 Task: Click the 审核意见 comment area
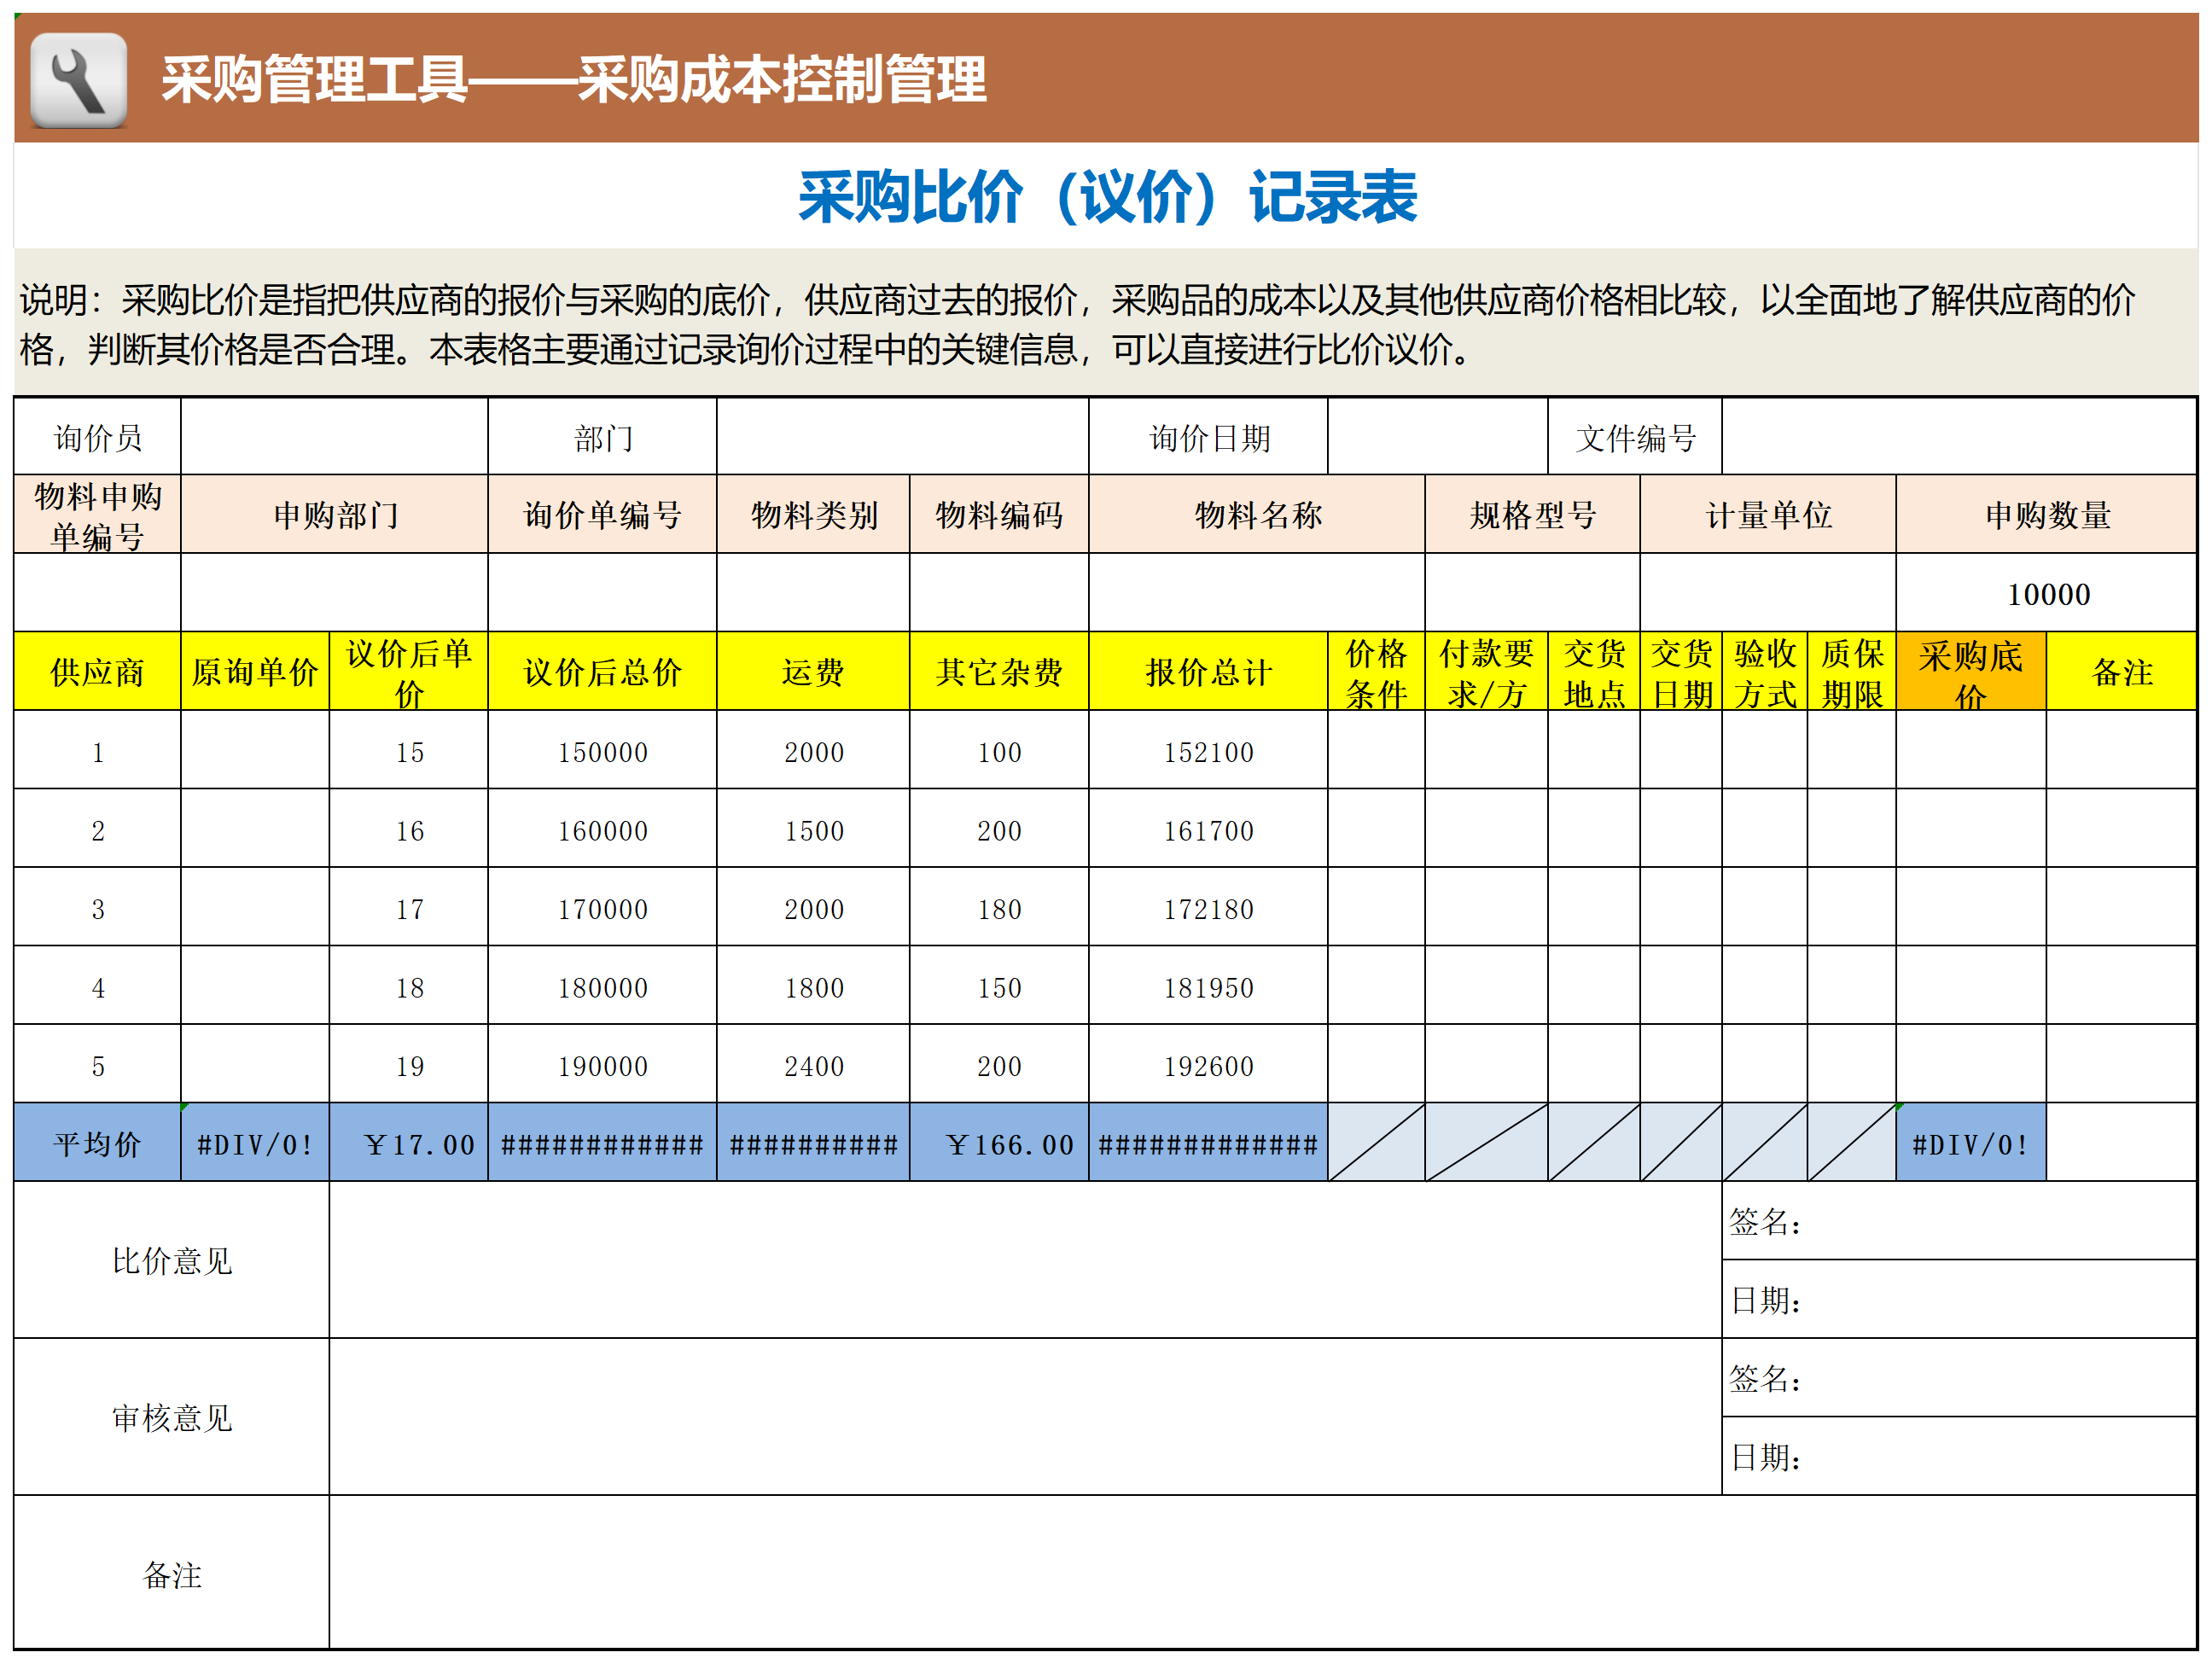tap(1025, 1417)
